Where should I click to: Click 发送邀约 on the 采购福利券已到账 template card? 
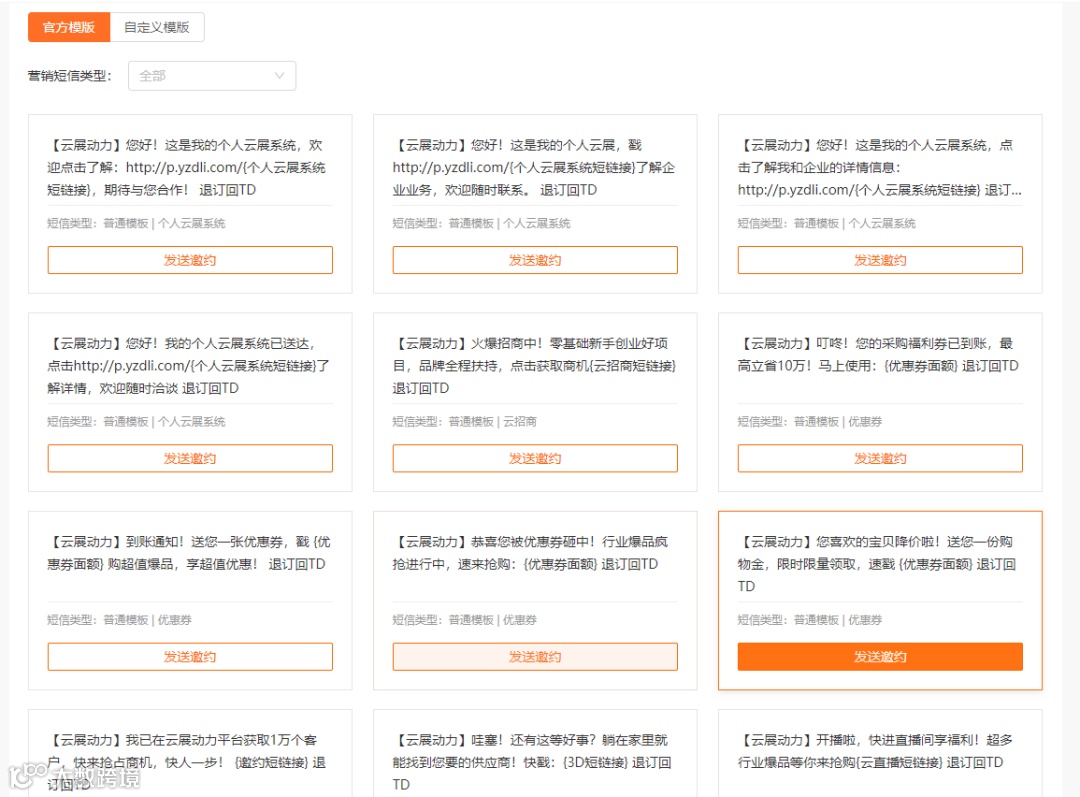880,459
